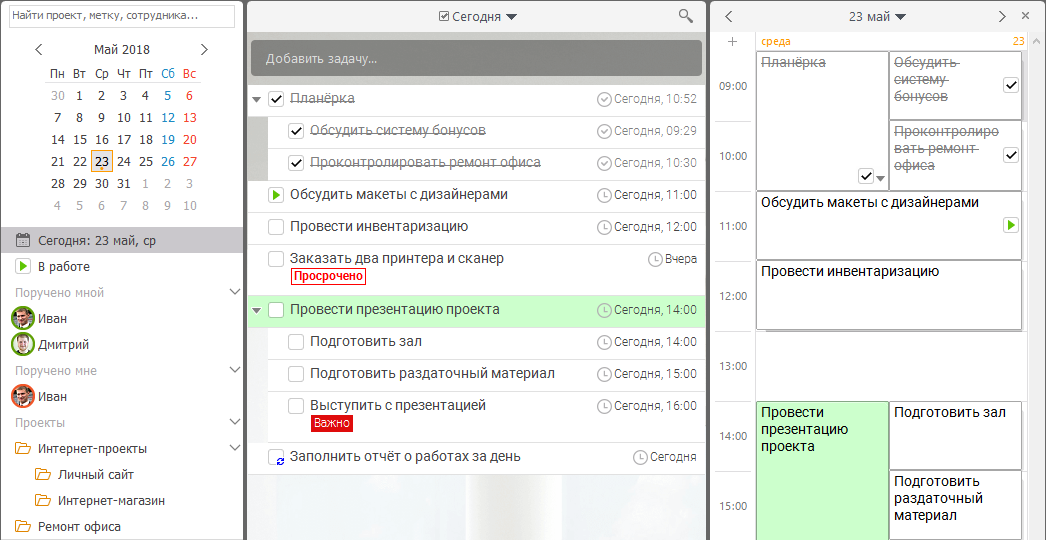Click the search magnifier icon in task list header

coord(685,16)
